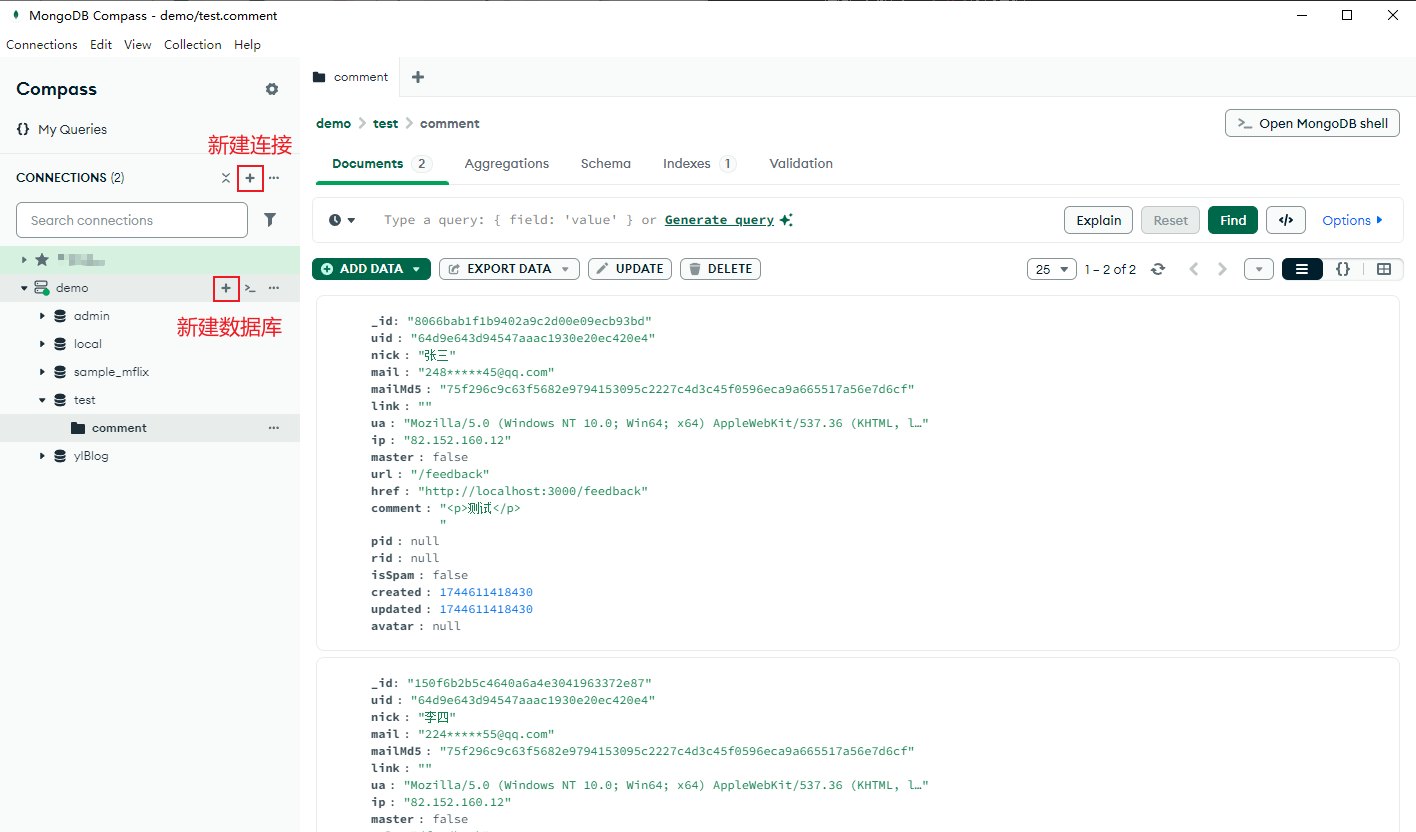Click the Find button
This screenshot has height=832, width=1416.
(x=1232, y=220)
